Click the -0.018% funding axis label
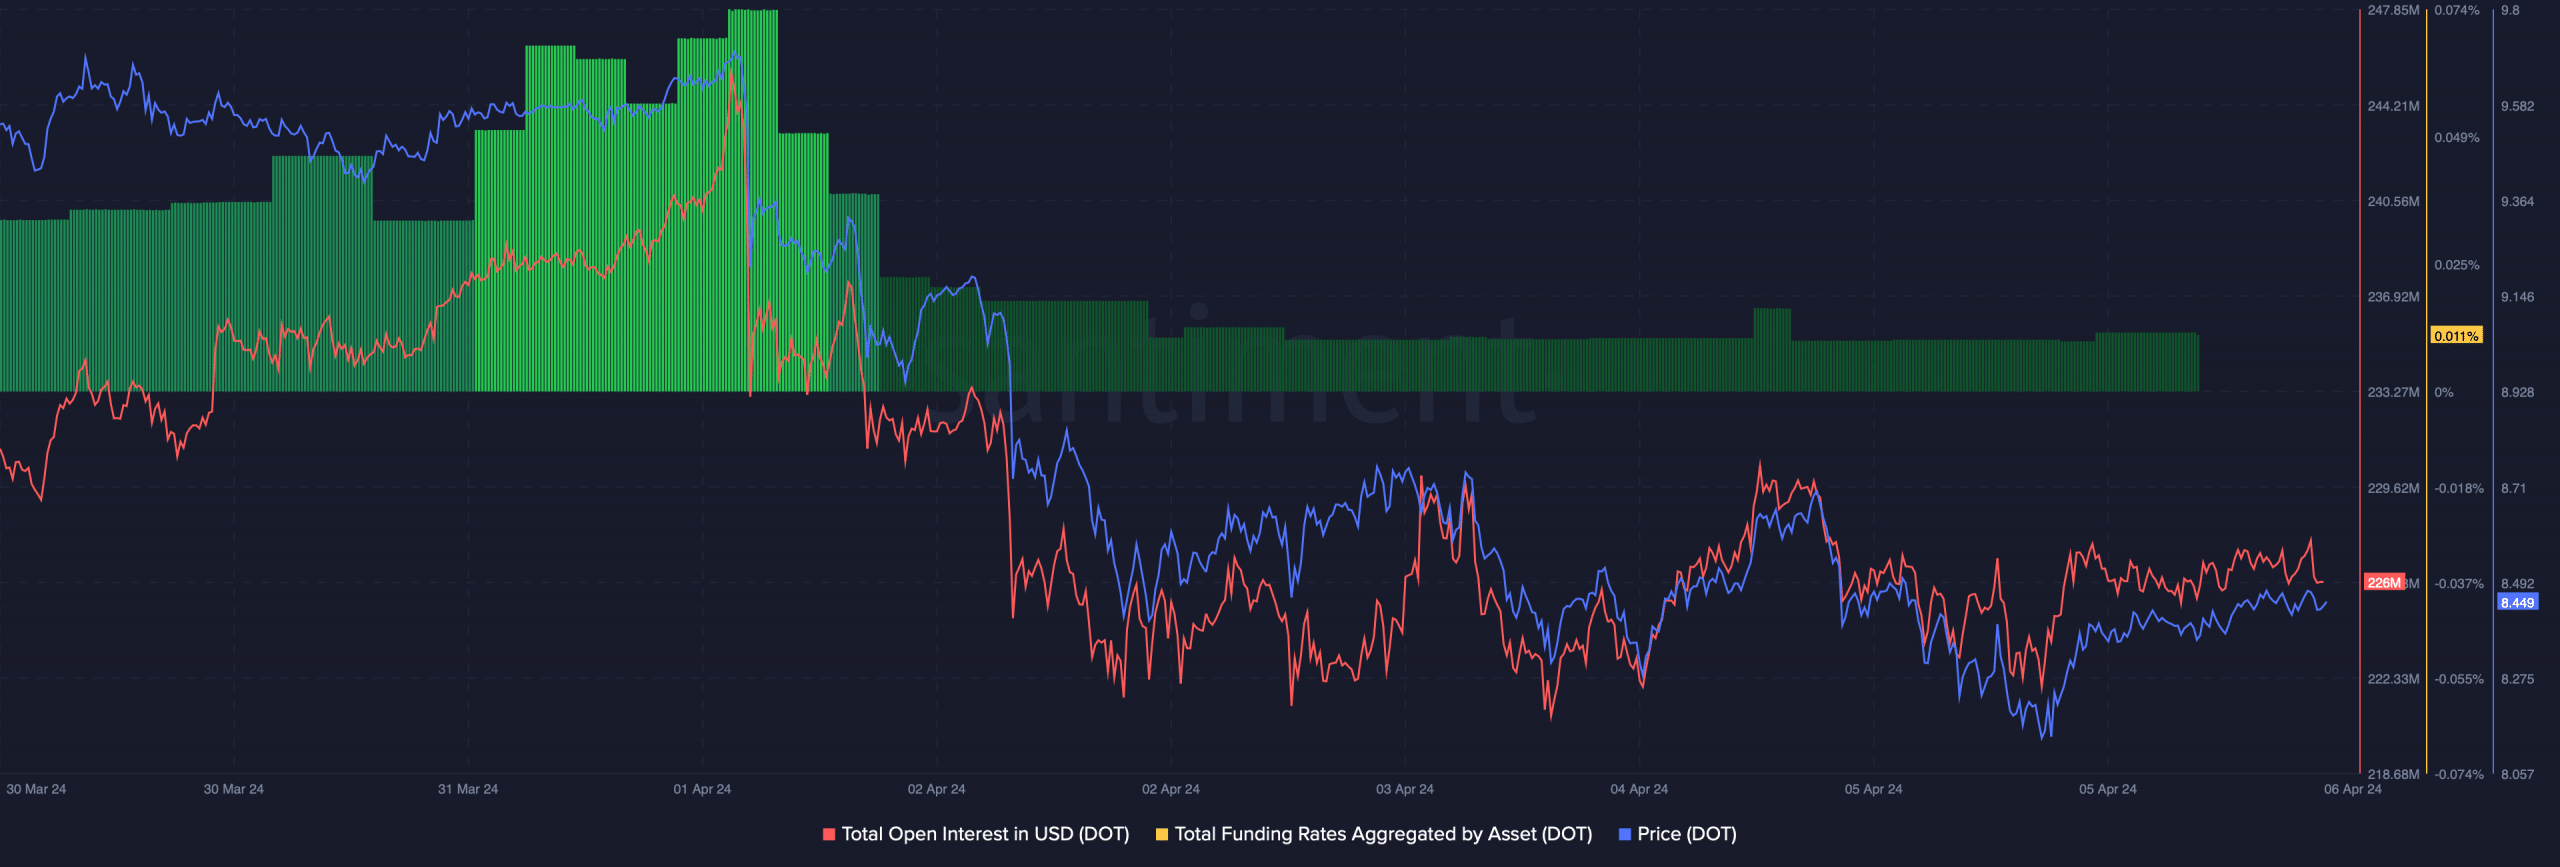Screen dimensions: 2560x867 point(2459,488)
